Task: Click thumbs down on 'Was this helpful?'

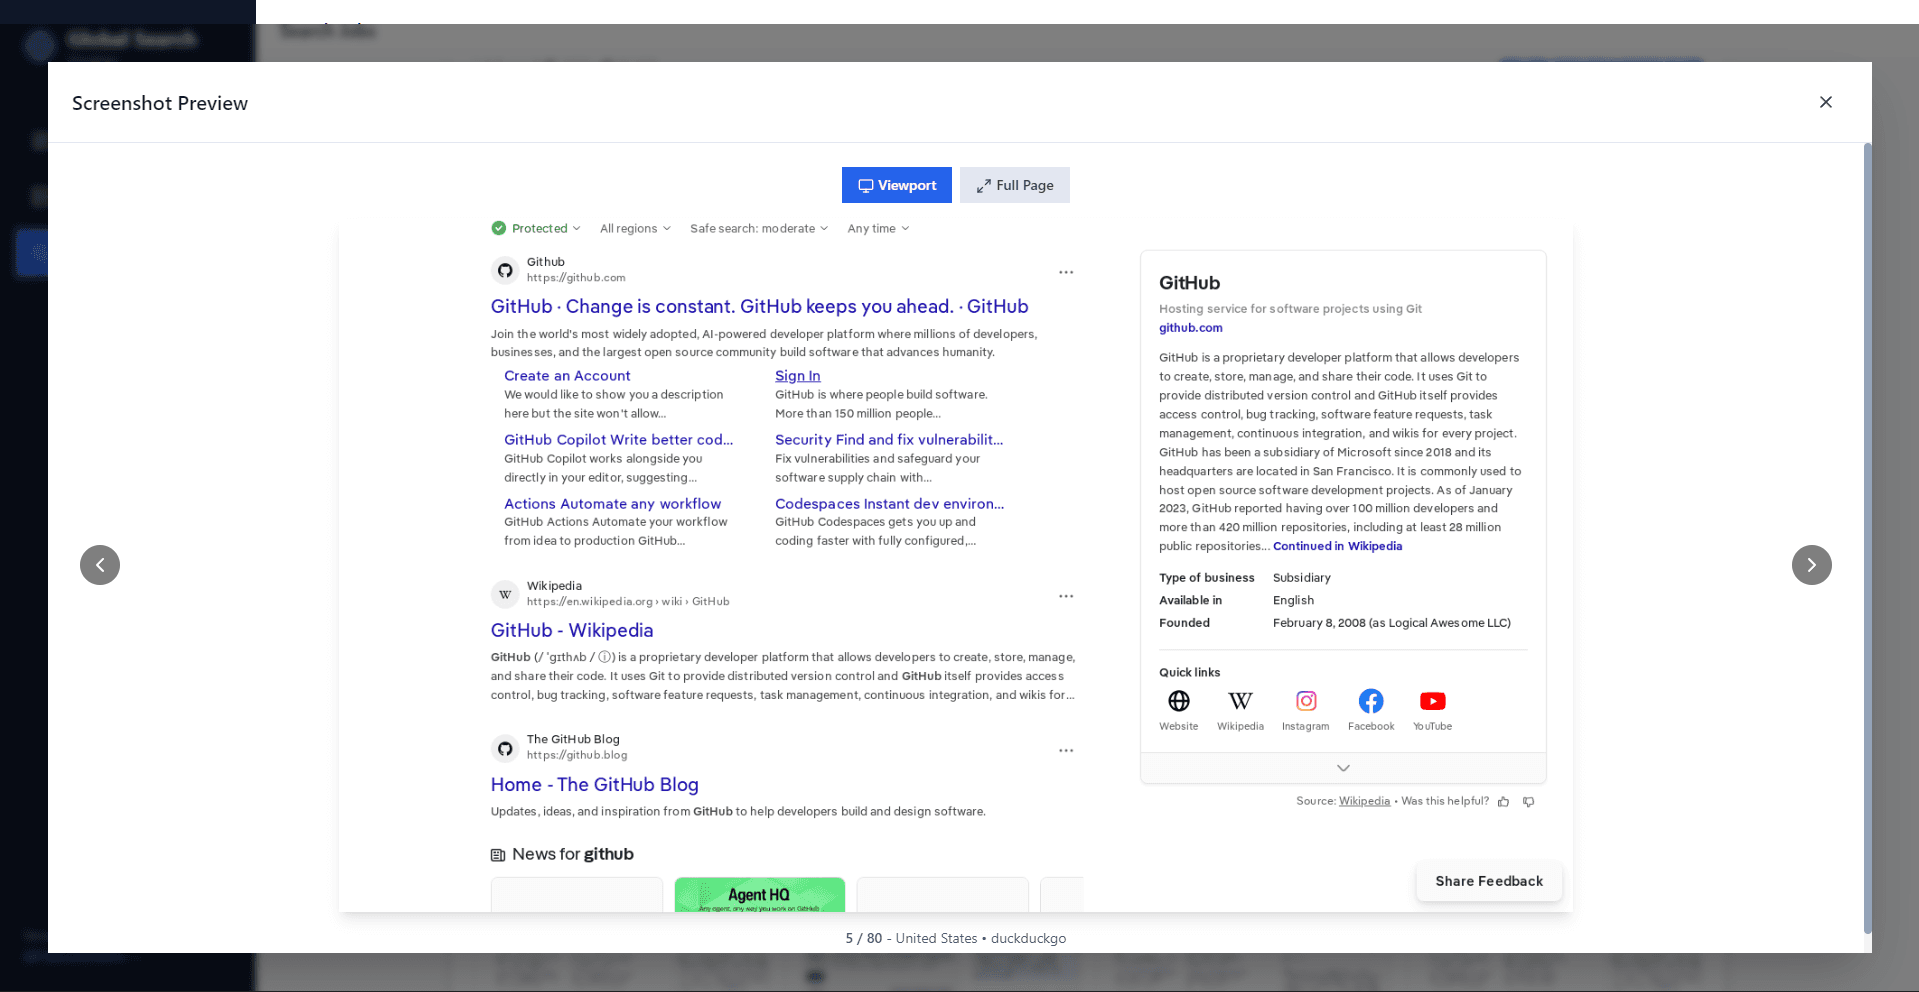Action: [1528, 801]
